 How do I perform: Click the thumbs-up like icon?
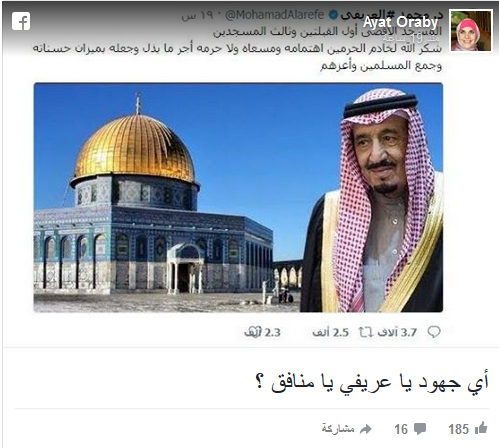click(481, 428)
